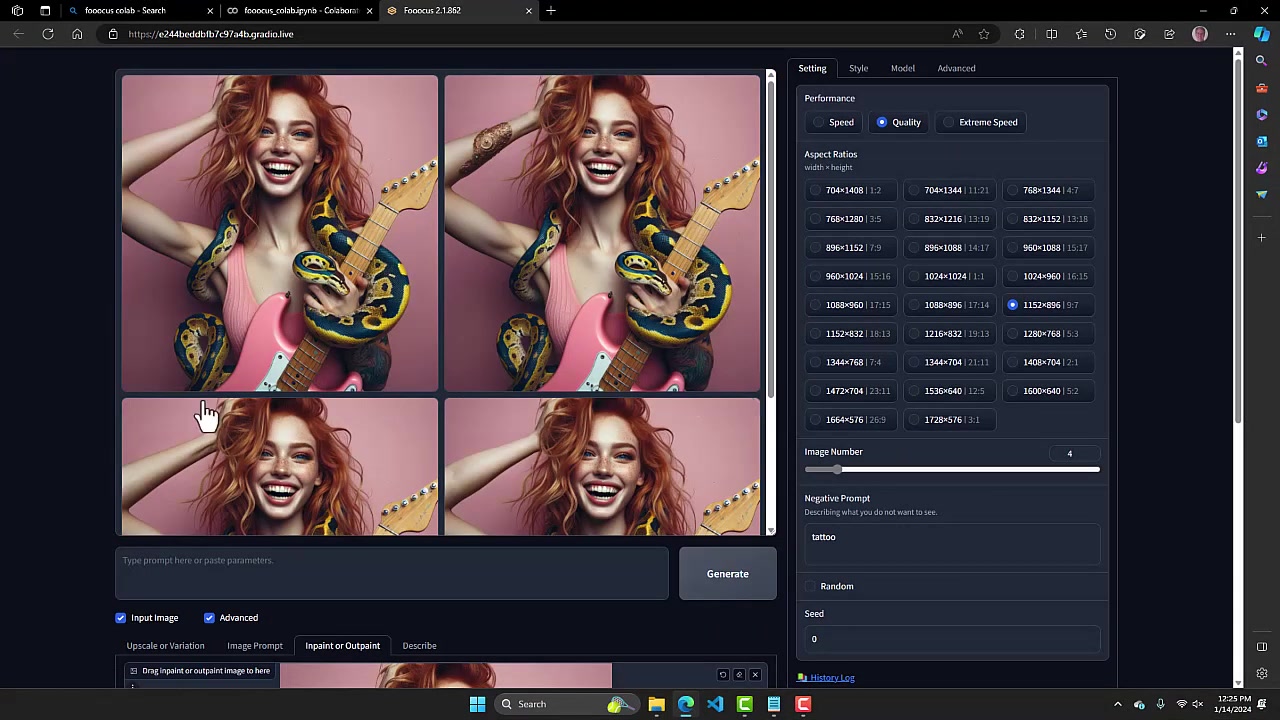Open a new browser tab
The width and height of the screenshot is (1280, 720).
551,10
